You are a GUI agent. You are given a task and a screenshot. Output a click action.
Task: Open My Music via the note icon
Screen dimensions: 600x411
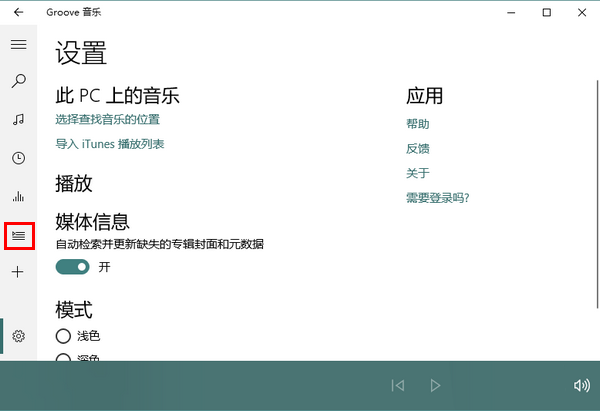pos(18,119)
